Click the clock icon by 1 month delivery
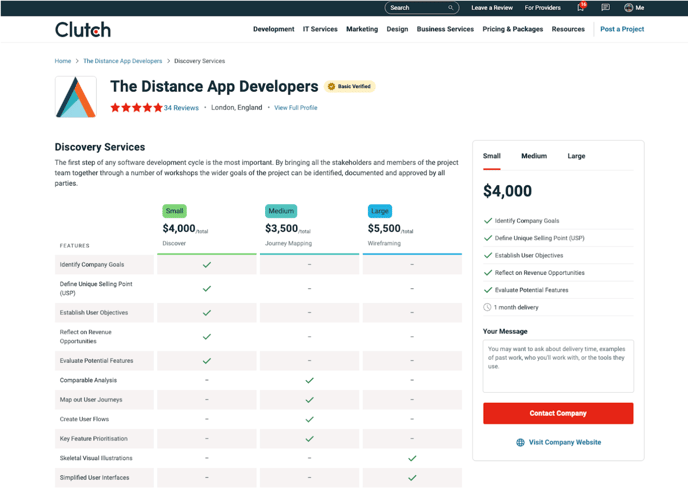Viewport: 688px width, 489px height. [487, 307]
